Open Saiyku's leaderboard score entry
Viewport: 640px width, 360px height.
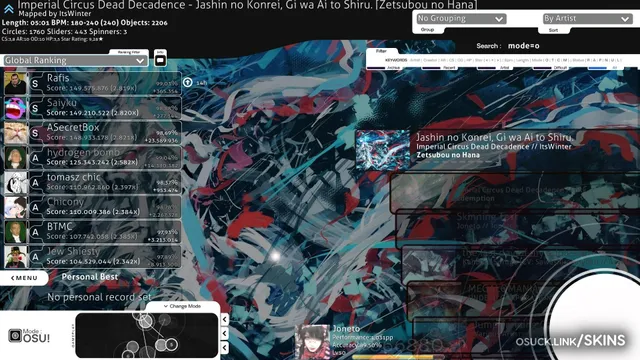(x=93, y=108)
